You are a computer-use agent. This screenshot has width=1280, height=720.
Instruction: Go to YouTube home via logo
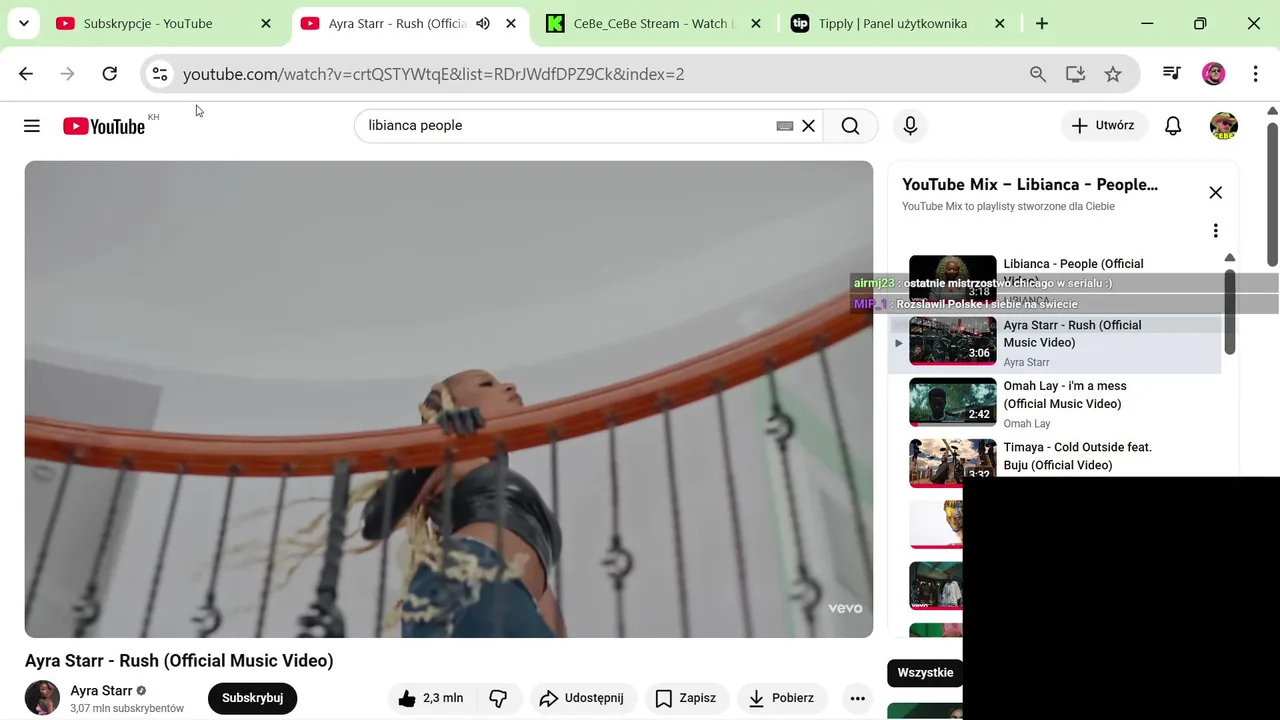[104, 126]
